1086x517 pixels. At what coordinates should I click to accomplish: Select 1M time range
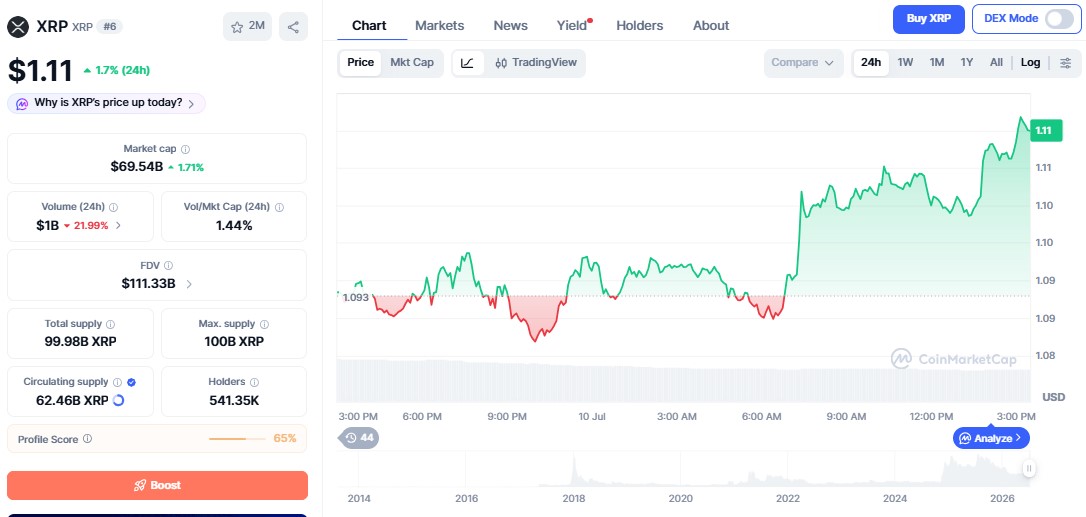(x=937, y=62)
